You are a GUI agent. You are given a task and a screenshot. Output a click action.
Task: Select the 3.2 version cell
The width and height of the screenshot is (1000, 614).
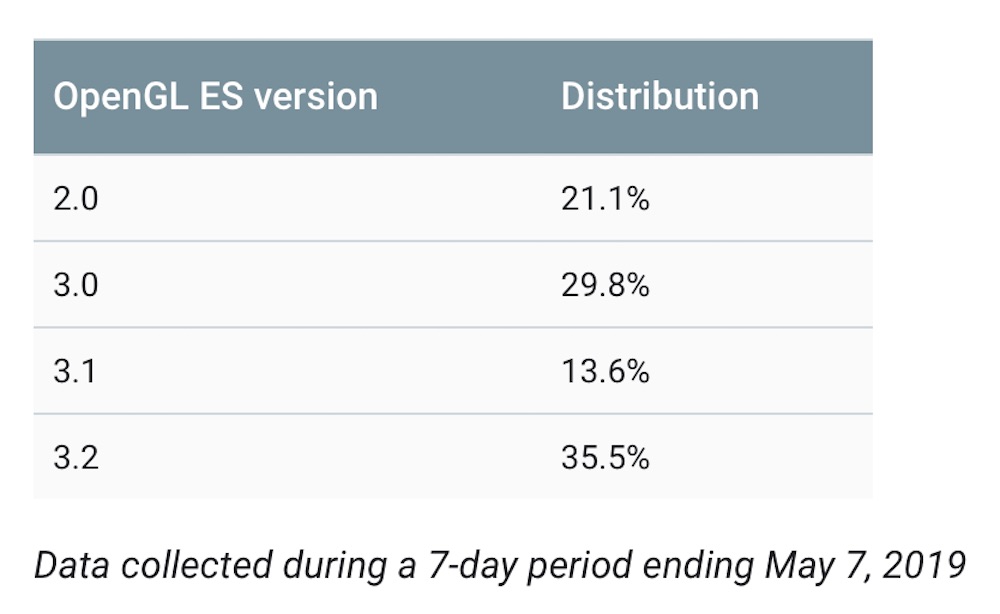click(76, 457)
